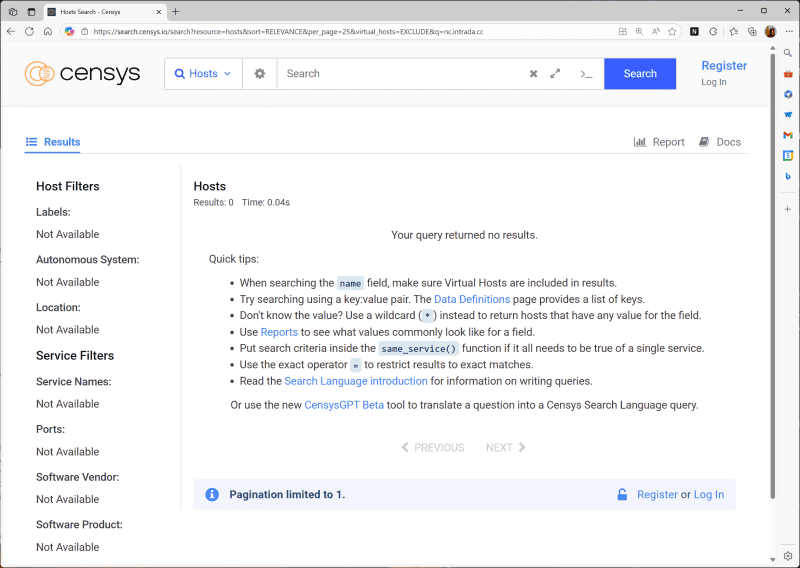800x568 pixels.
Task: Click the Censys logo
Action: coord(82,73)
